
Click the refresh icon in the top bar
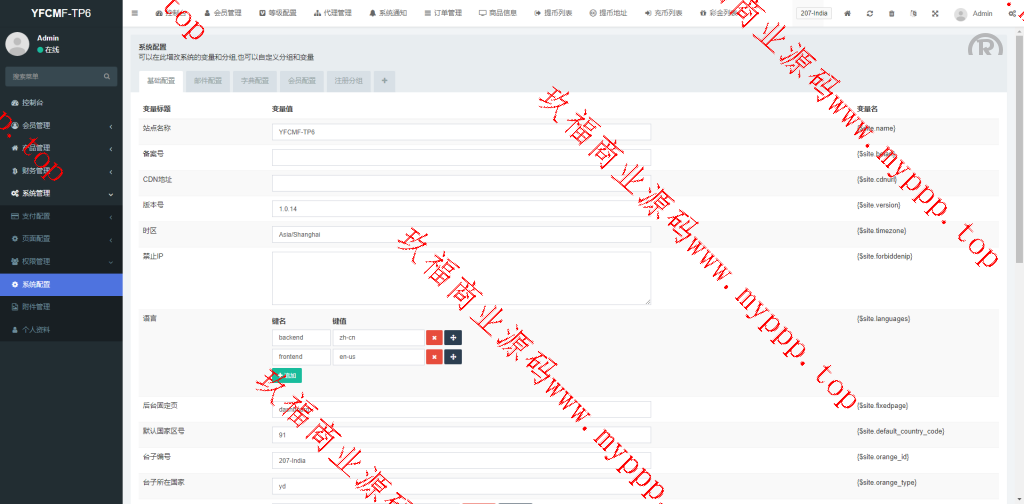(869, 14)
